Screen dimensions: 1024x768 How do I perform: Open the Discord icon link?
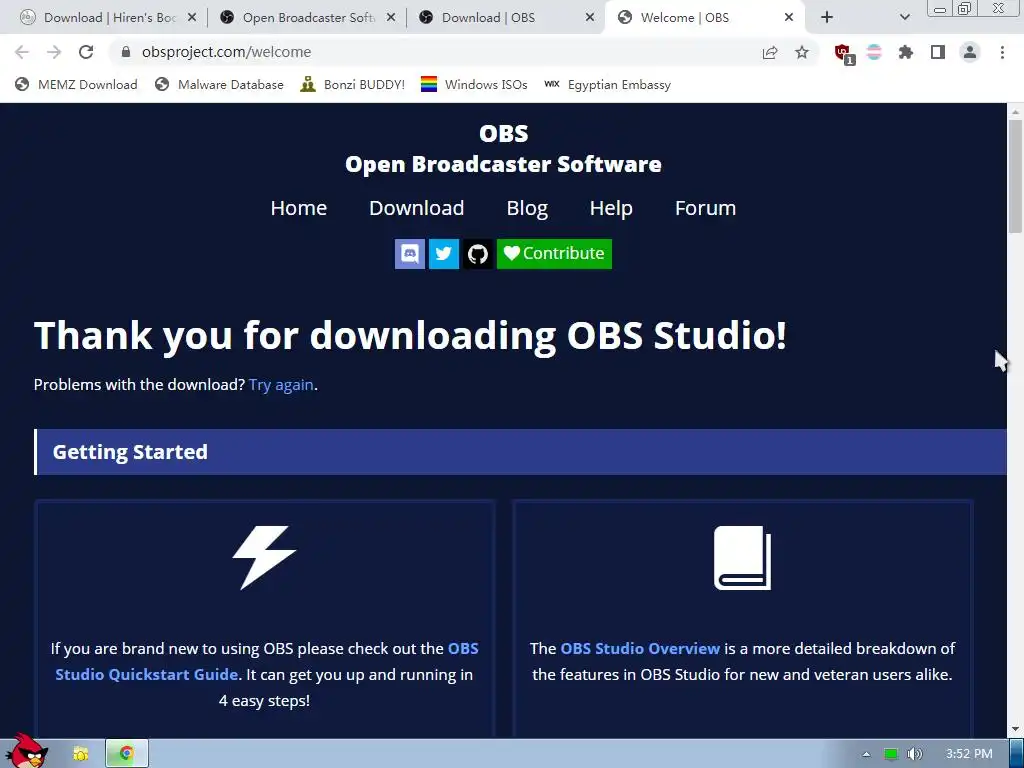pos(409,253)
